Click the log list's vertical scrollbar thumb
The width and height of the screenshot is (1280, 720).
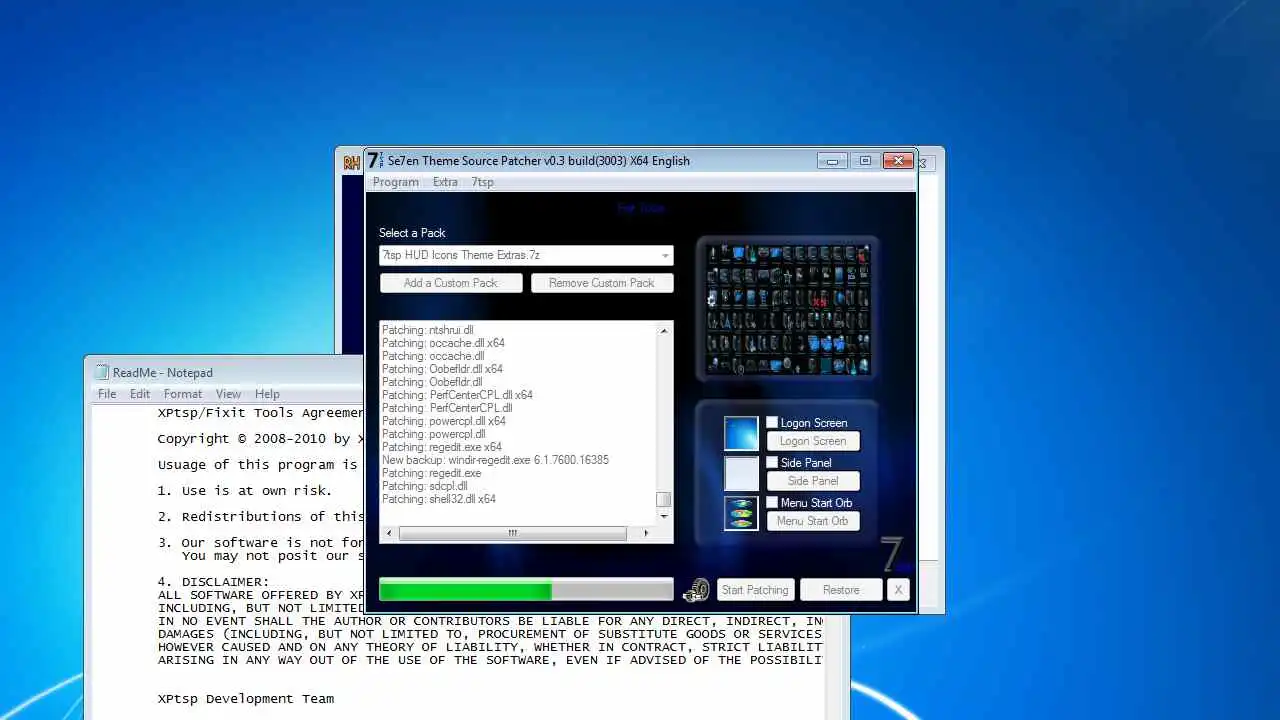coord(663,500)
